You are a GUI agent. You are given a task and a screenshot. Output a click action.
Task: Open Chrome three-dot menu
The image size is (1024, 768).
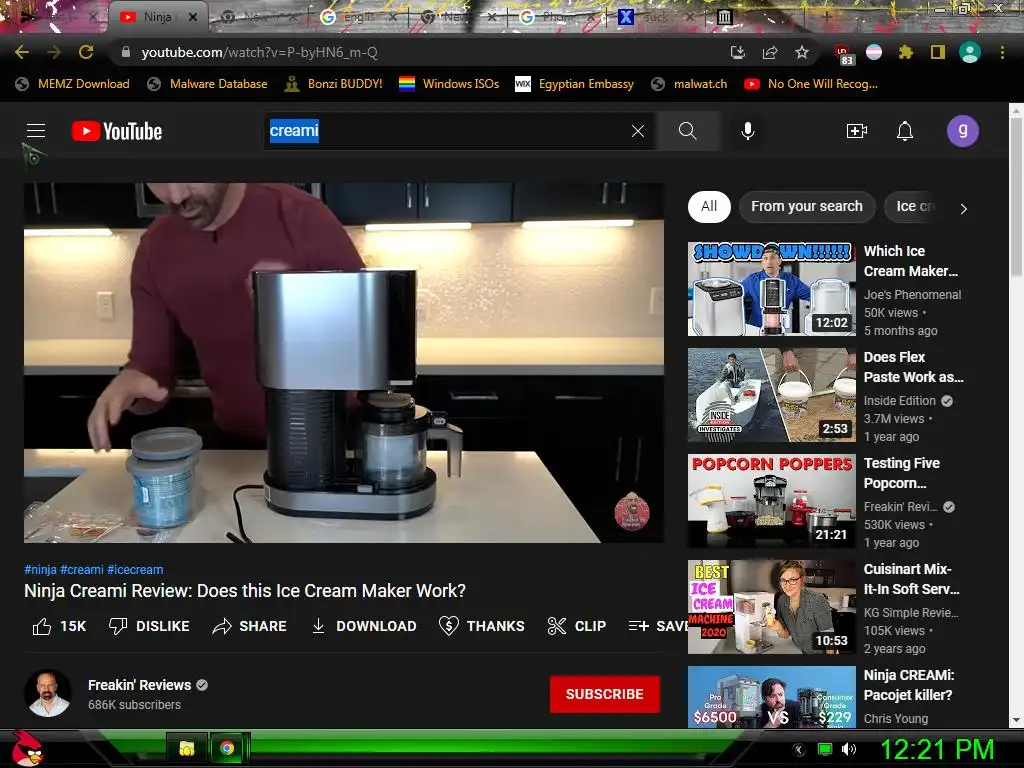pyautogui.click(x=1002, y=52)
